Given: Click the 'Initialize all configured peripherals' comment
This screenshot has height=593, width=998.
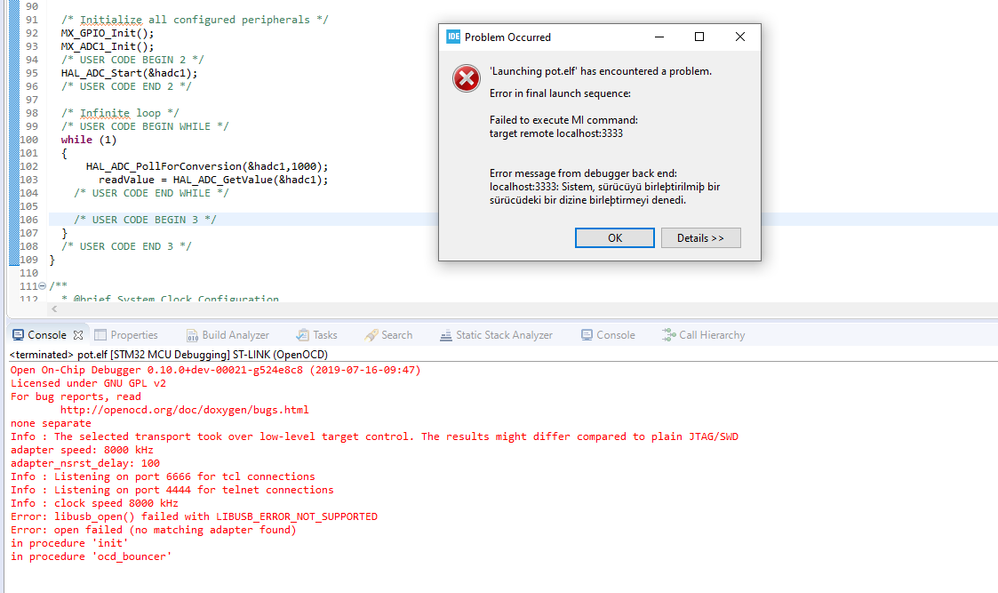Looking at the screenshot, I should (x=195, y=20).
